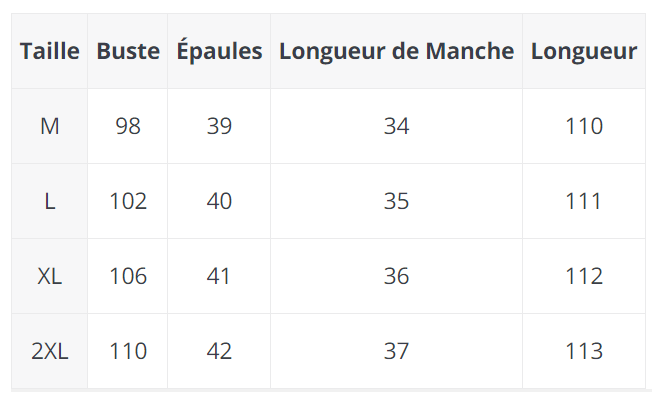Click the Longueur de Manche header
Screen dimensions: 652x396
pos(396,52)
